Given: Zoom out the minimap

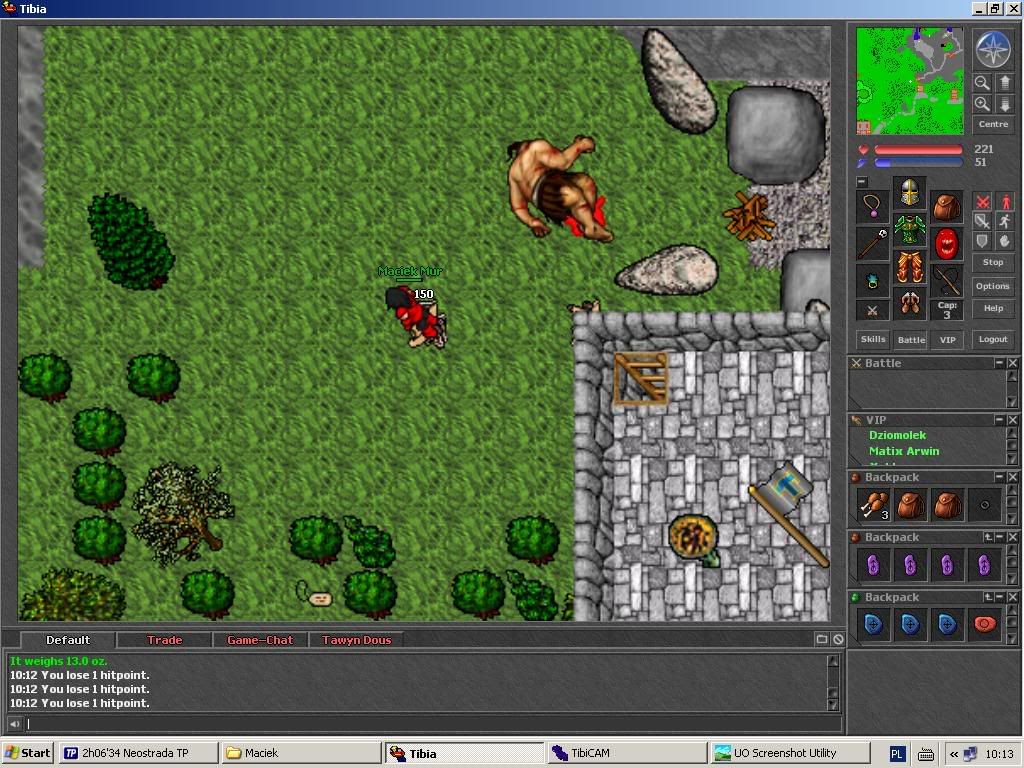Looking at the screenshot, I should pyautogui.click(x=982, y=83).
